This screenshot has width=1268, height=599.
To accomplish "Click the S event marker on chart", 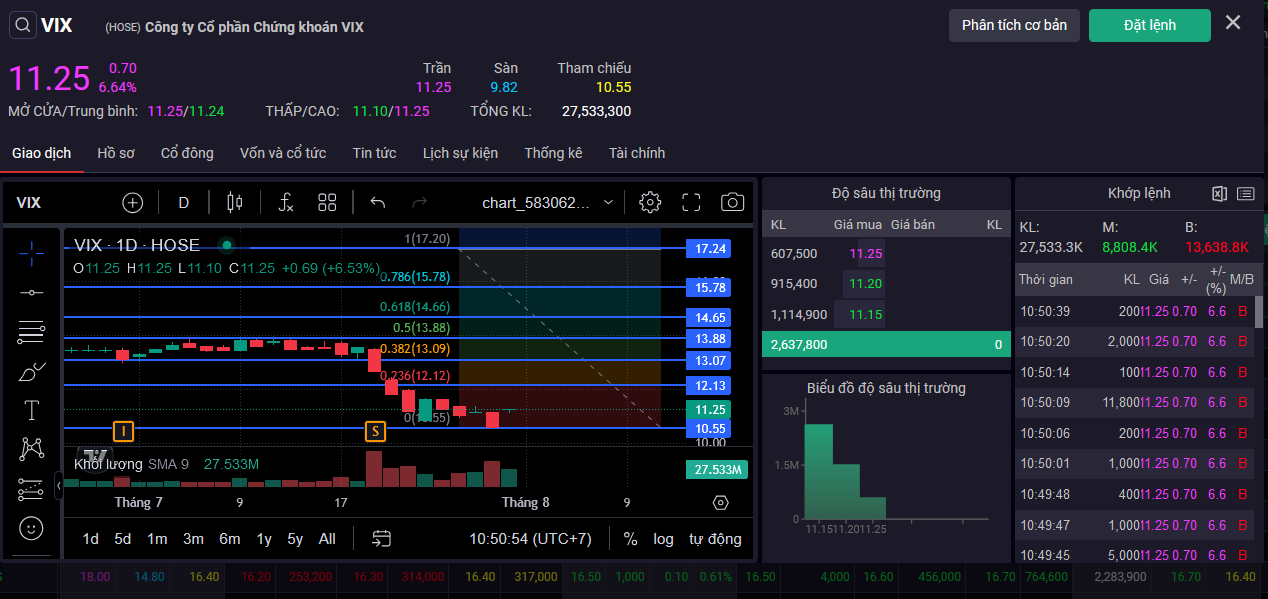I will (x=375, y=431).
